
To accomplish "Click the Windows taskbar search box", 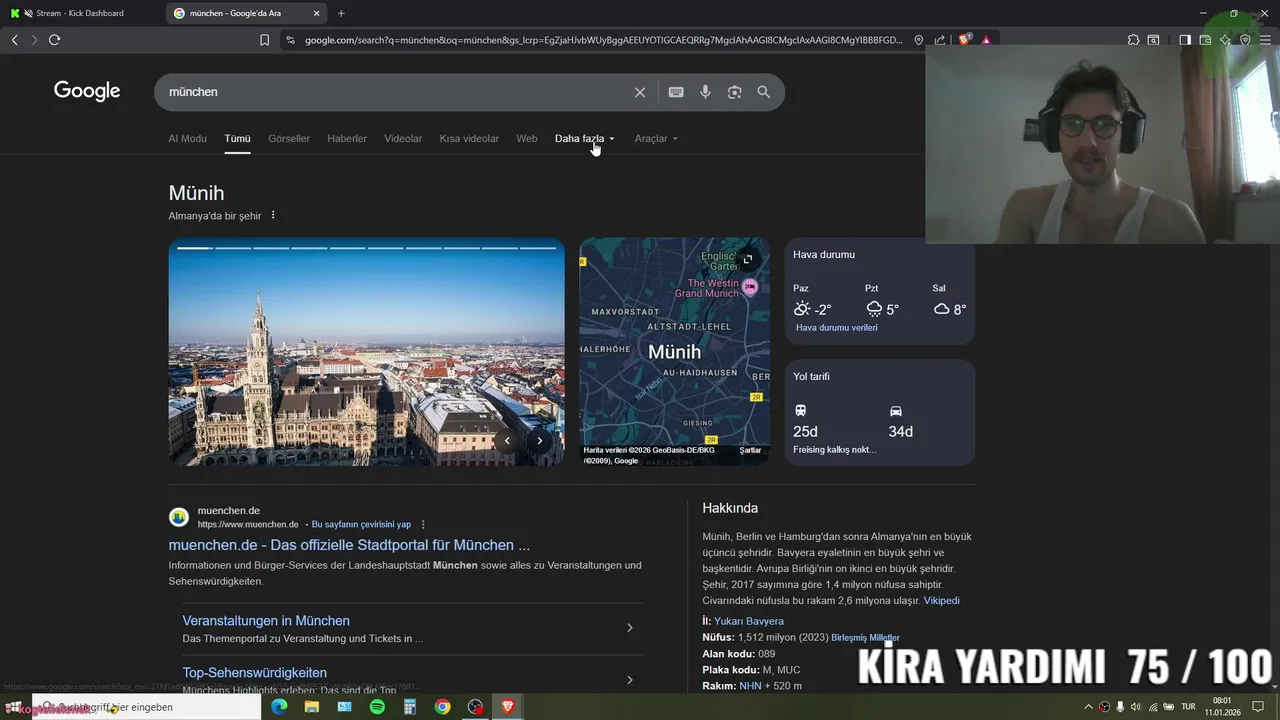I will pos(147,707).
